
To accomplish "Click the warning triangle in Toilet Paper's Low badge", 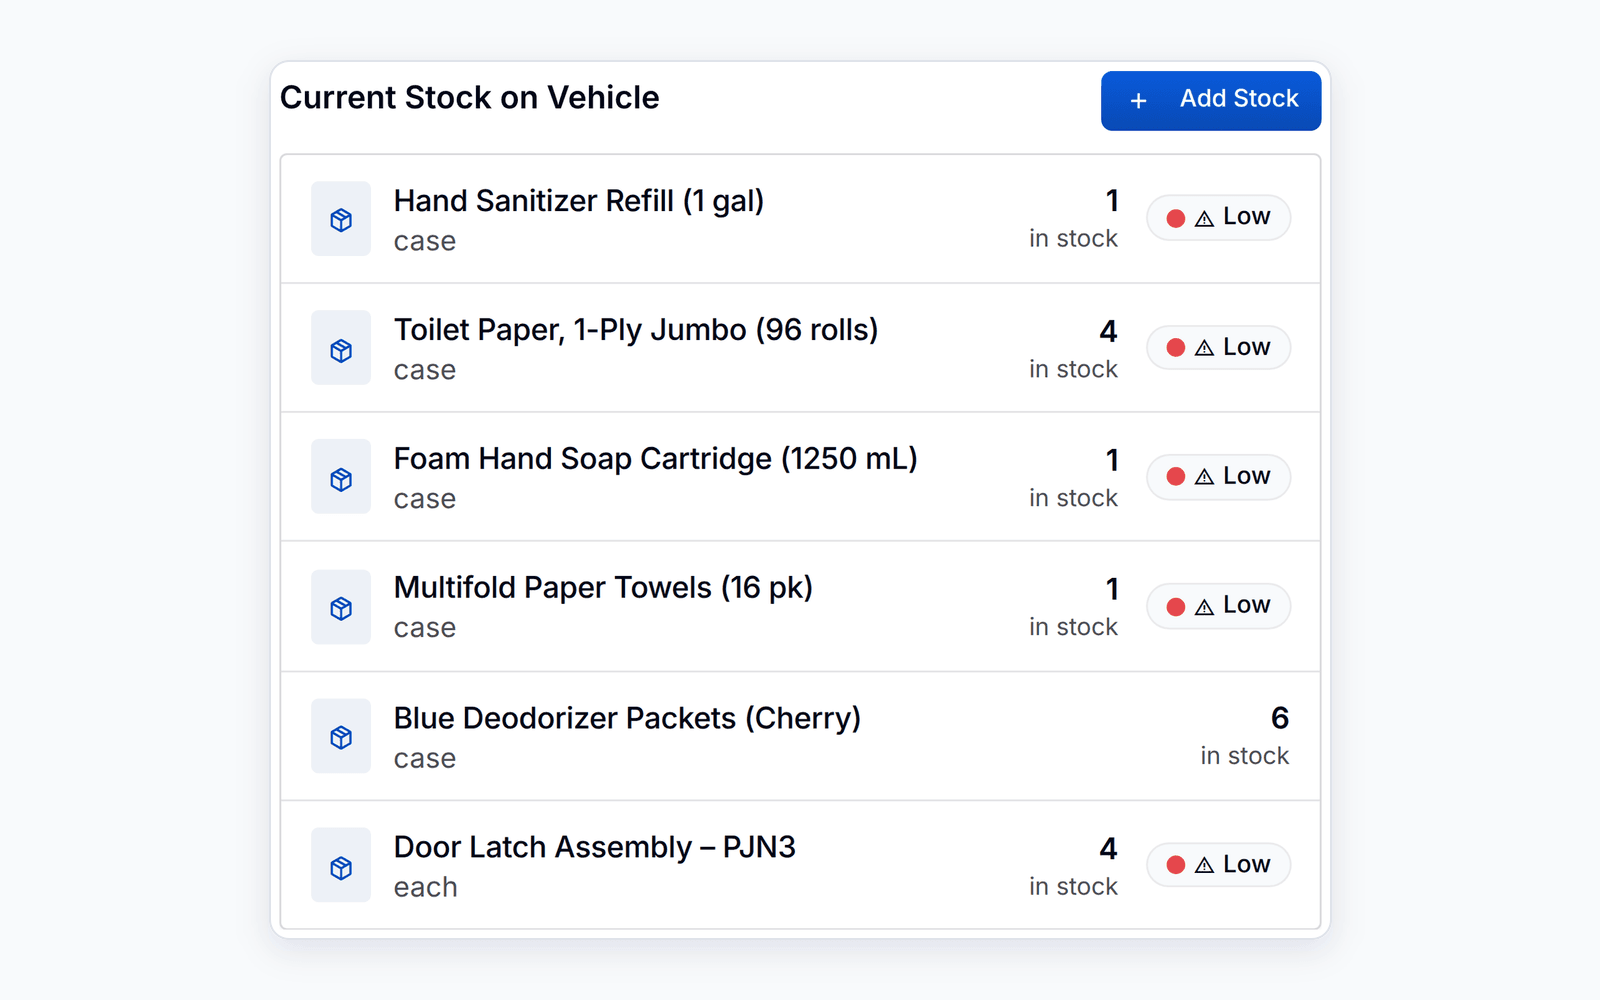I will pos(1204,348).
